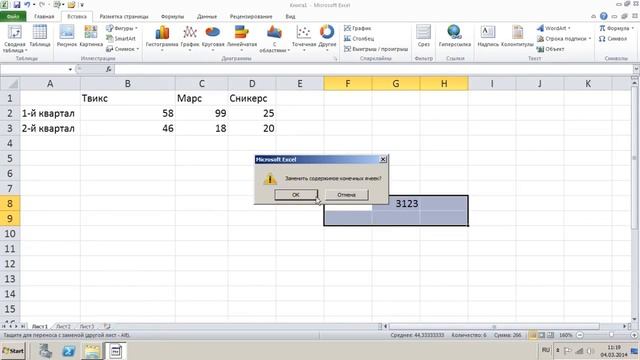Switch to sheet tab Лист2
This screenshot has width=640, height=360.
point(64,327)
